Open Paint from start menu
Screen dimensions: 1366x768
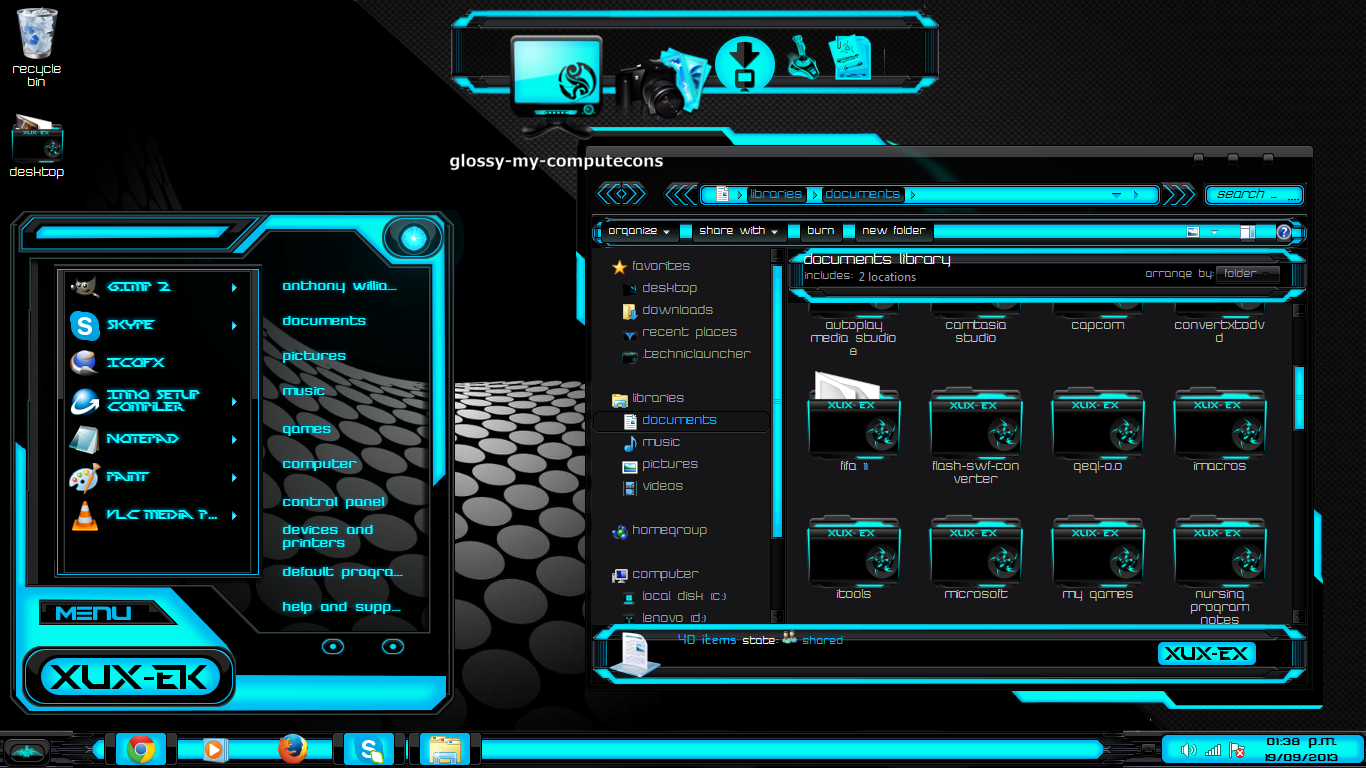[155, 477]
